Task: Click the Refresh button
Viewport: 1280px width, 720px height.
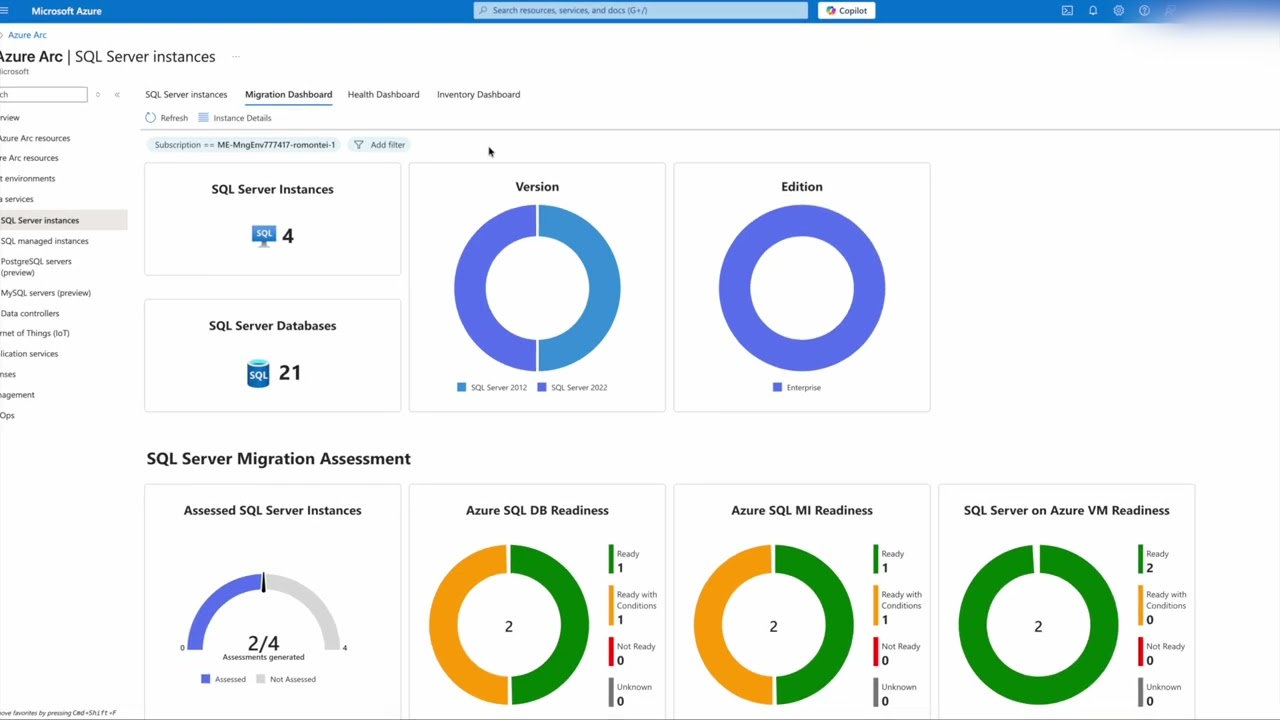Action: (x=166, y=118)
